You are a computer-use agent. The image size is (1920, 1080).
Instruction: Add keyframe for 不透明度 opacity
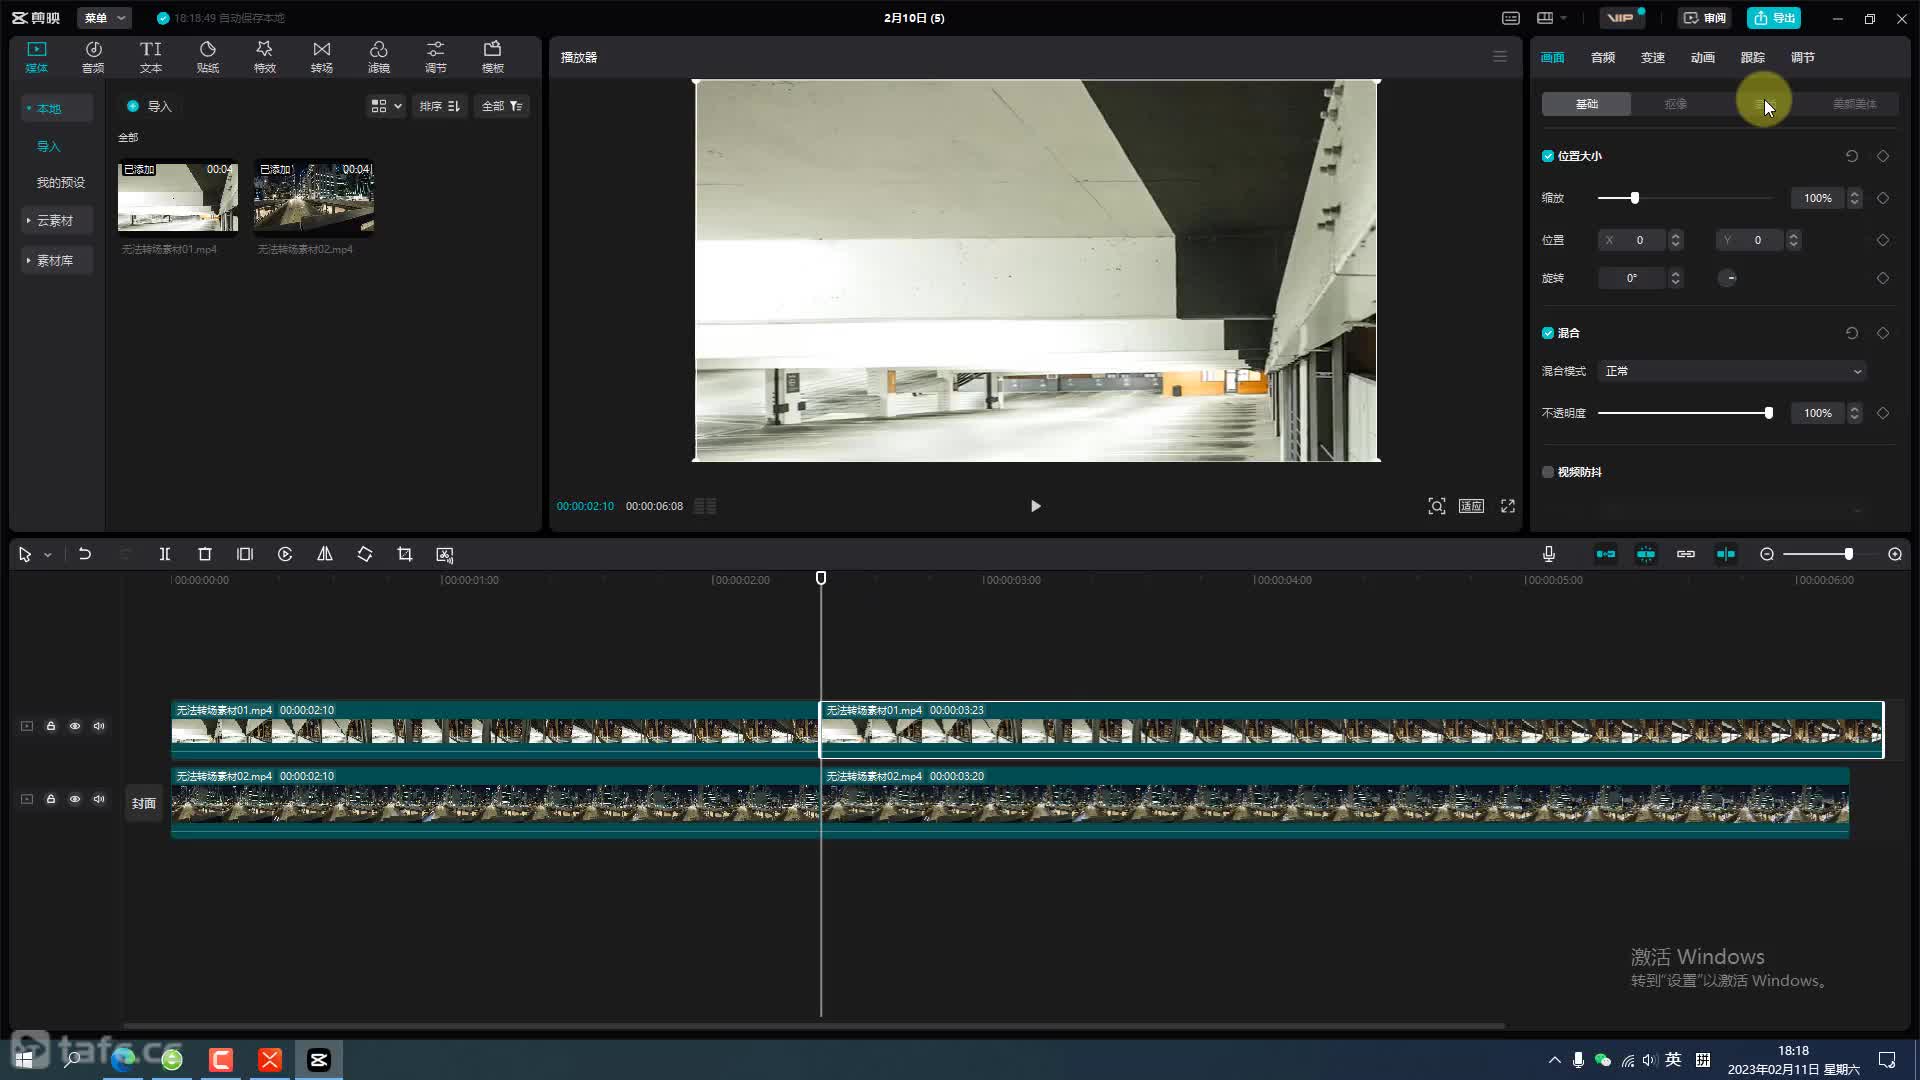(1883, 413)
